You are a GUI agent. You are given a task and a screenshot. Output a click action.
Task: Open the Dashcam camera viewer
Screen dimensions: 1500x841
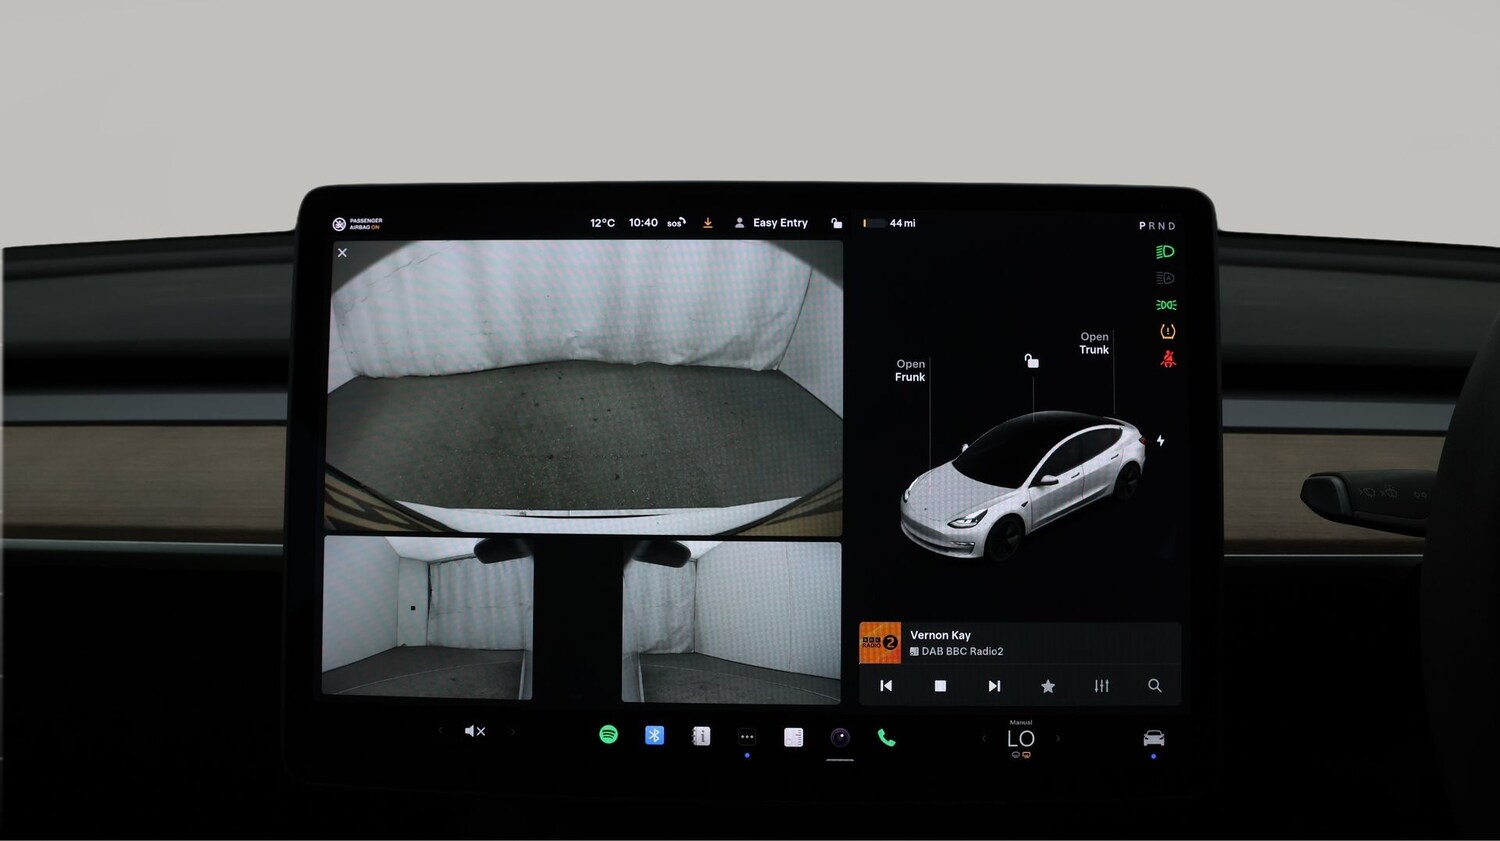(x=840, y=737)
